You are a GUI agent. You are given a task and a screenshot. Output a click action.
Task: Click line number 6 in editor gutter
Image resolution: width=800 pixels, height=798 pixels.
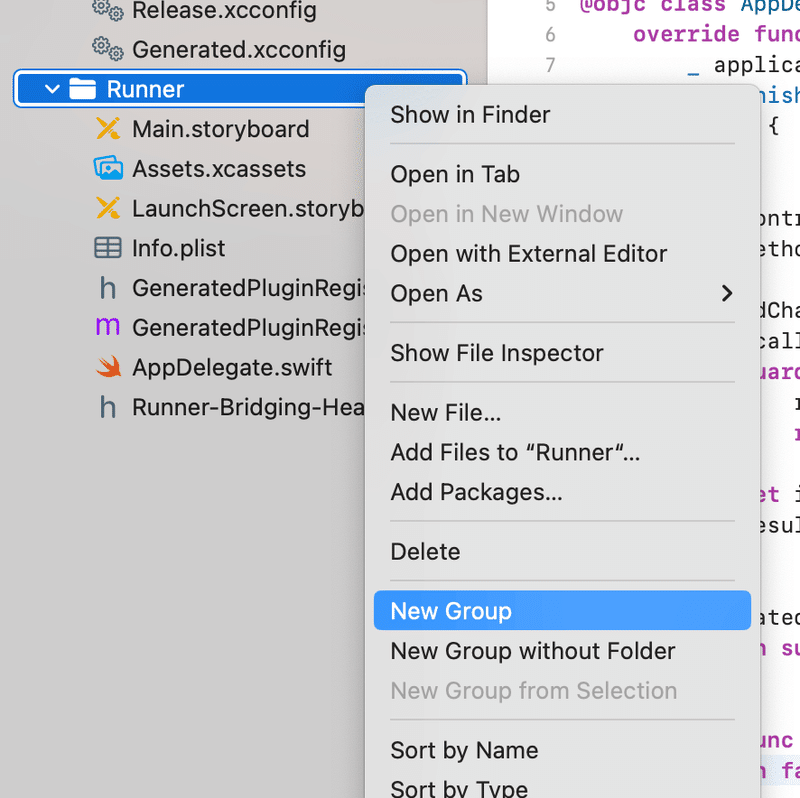coord(550,35)
